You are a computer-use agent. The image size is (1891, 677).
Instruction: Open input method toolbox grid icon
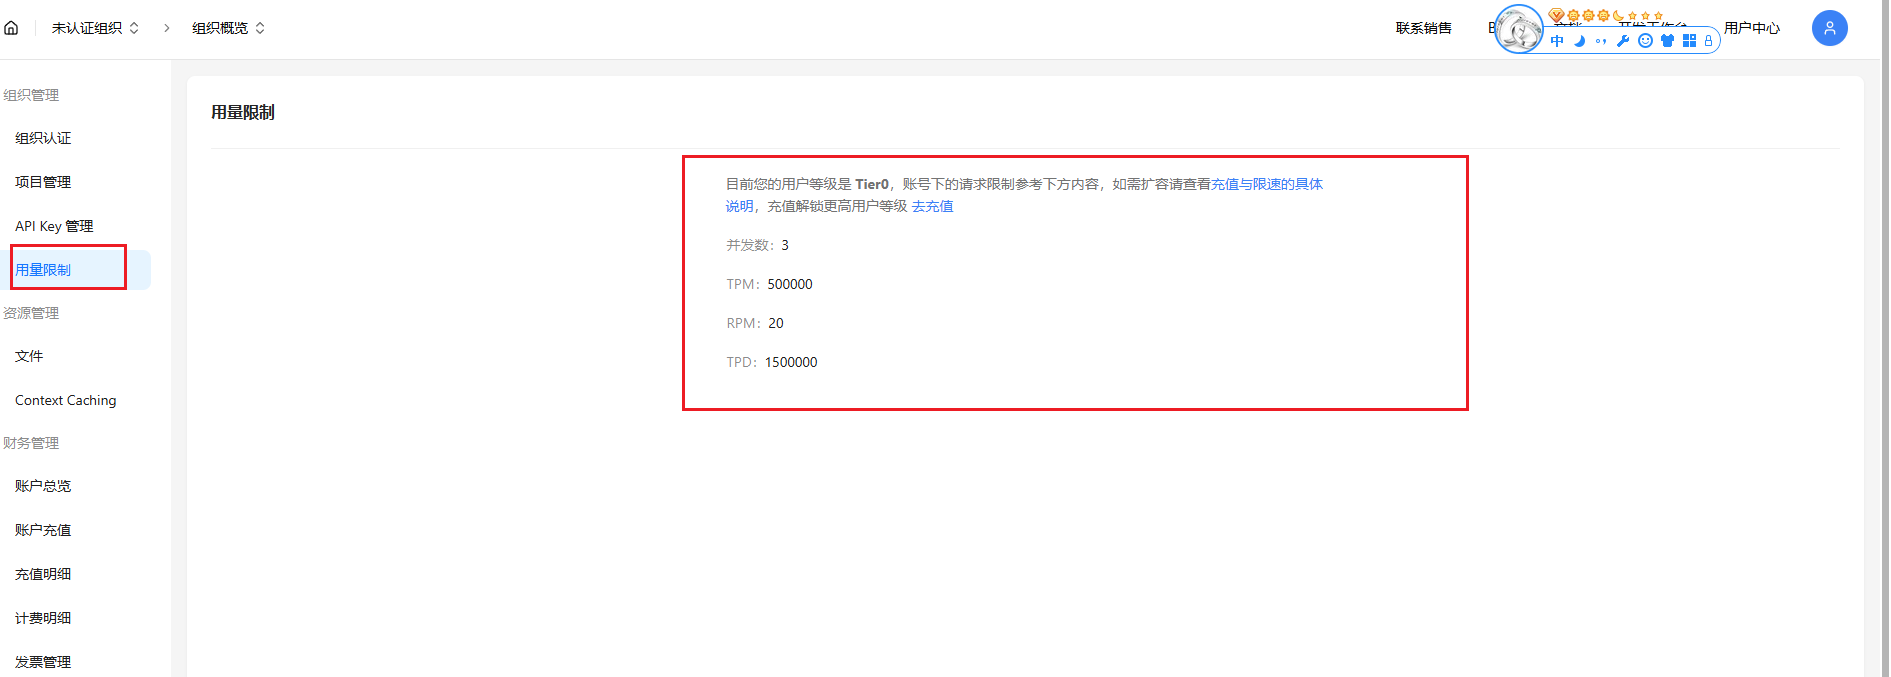tap(1689, 41)
